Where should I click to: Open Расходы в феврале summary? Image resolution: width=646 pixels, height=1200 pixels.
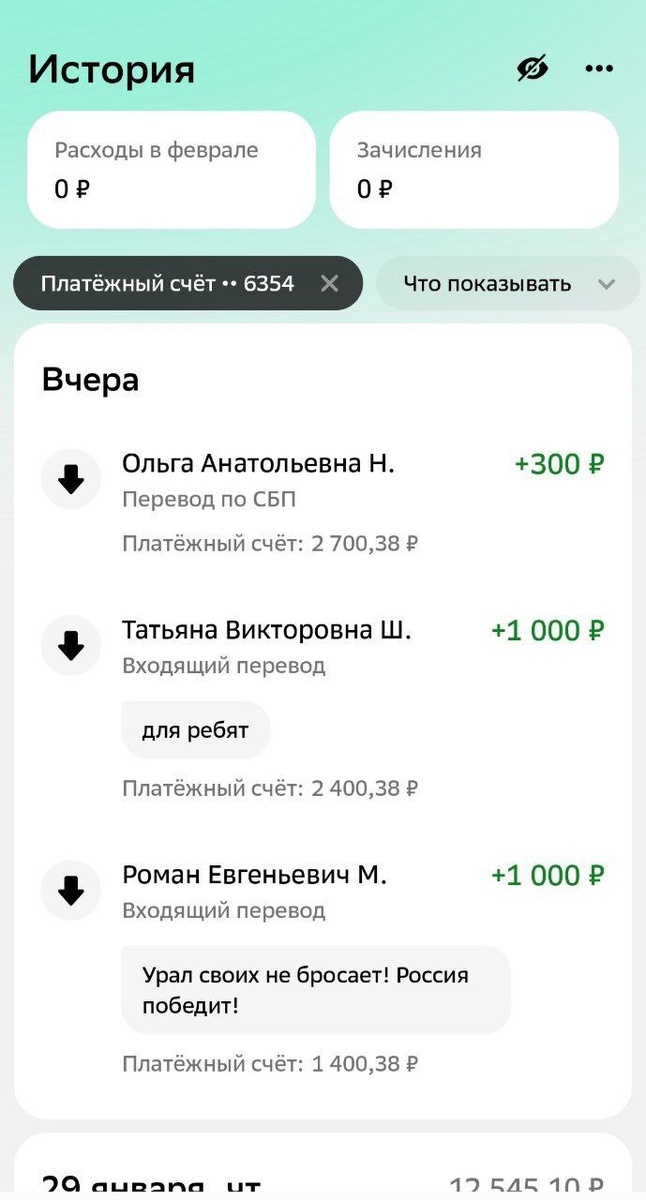pos(170,168)
